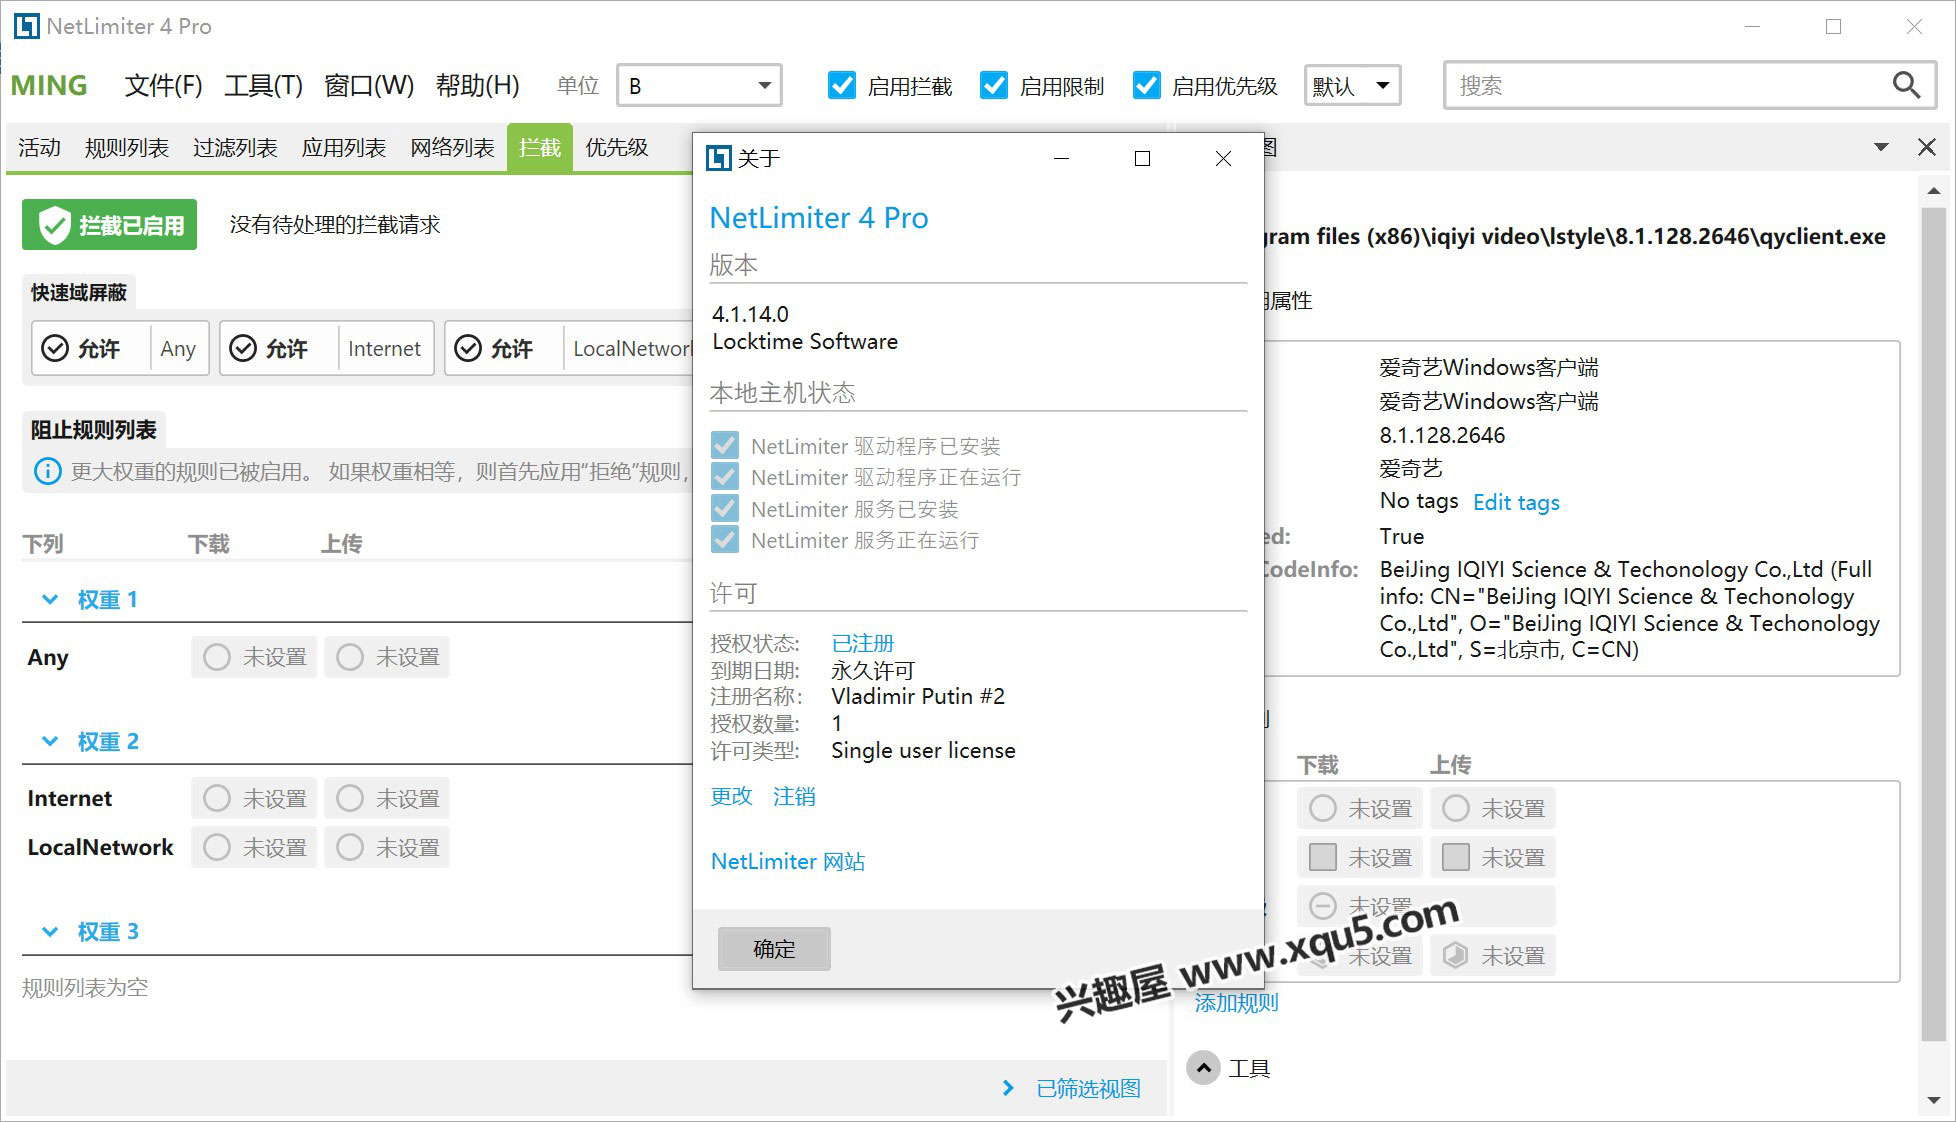The width and height of the screenshot is (1956, 1122).
Task: Open the 帮助(H) menu
Action: click(477, 86)
